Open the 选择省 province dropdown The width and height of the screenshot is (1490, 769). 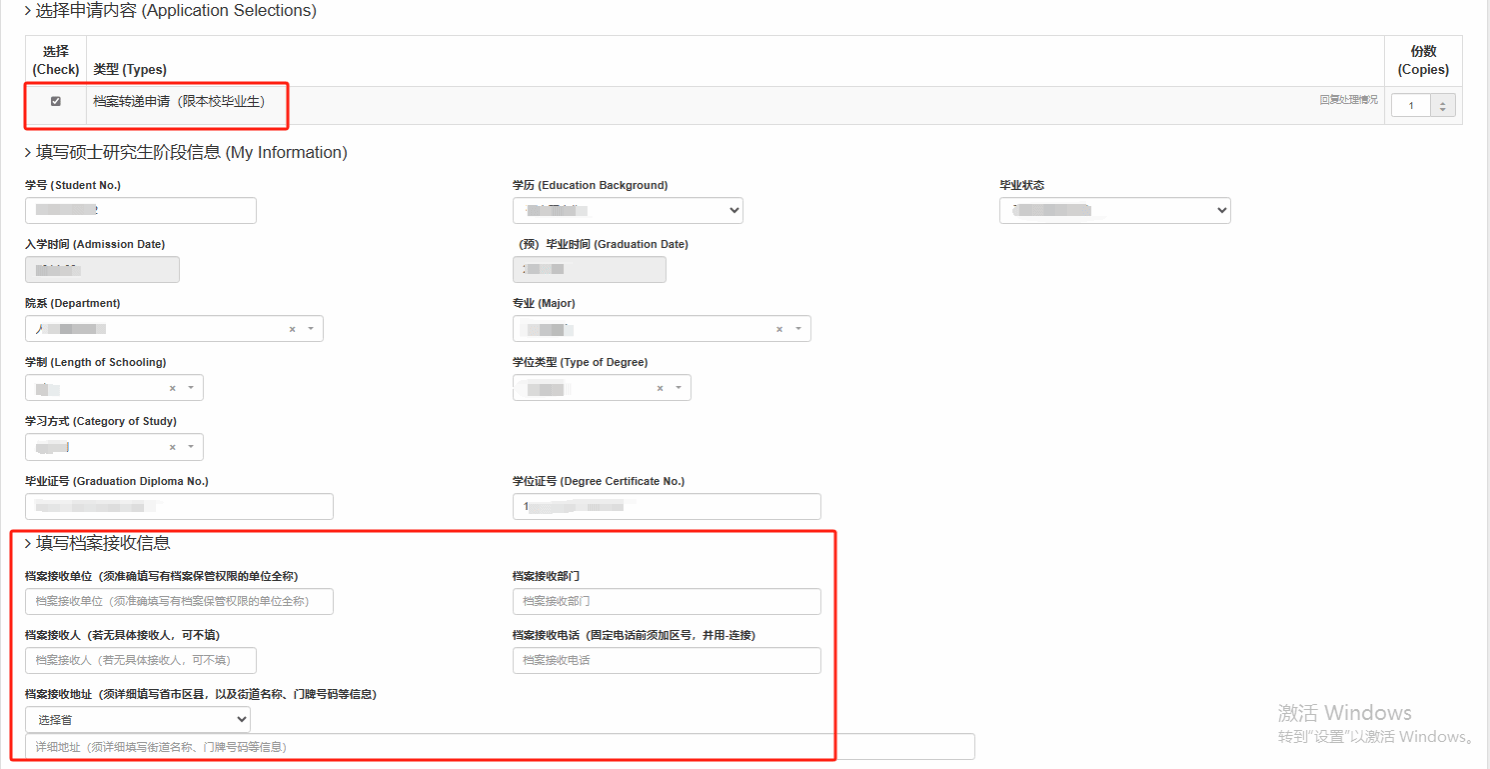point(138,719)
